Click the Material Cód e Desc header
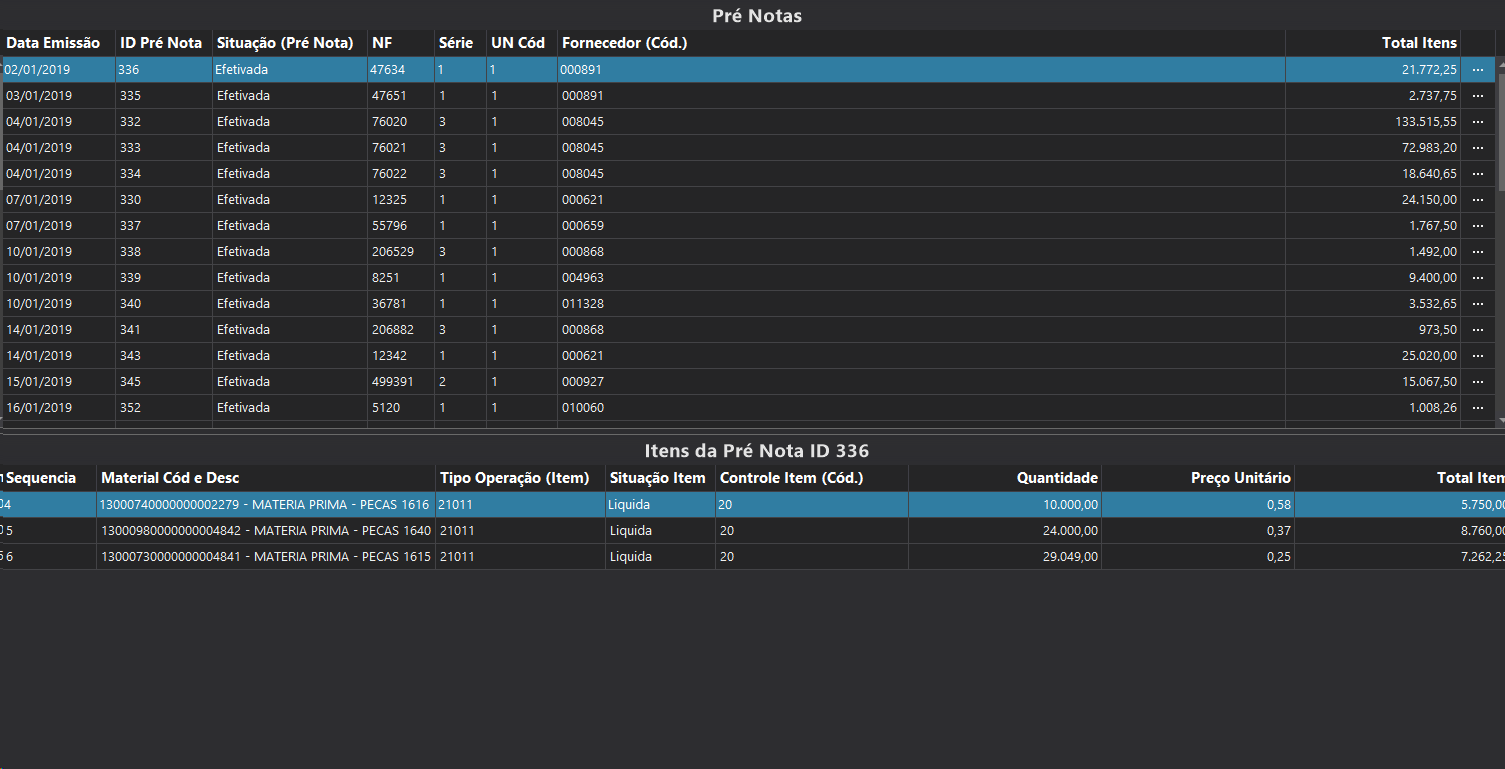 point(266,478)
